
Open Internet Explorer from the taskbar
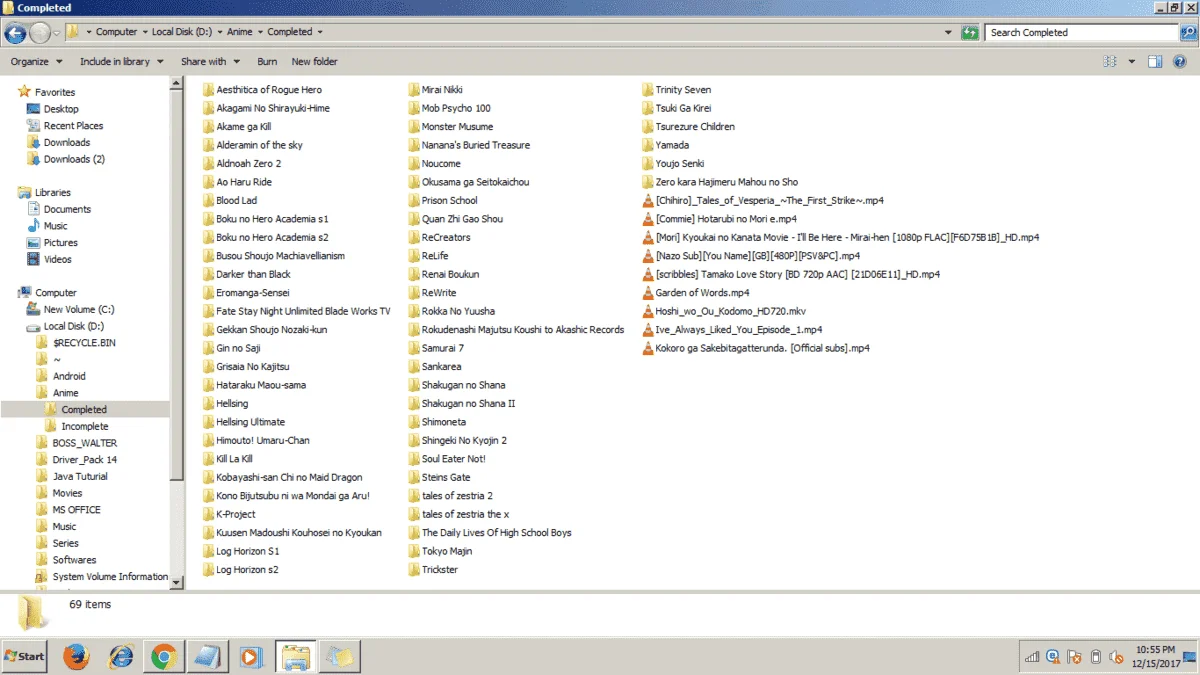pos(121,657)
